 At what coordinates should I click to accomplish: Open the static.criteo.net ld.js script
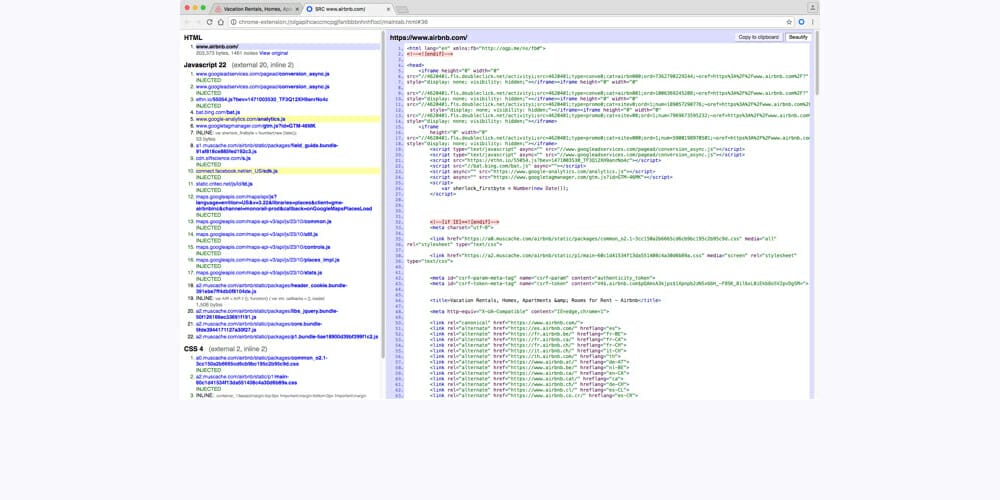(224, 184)
